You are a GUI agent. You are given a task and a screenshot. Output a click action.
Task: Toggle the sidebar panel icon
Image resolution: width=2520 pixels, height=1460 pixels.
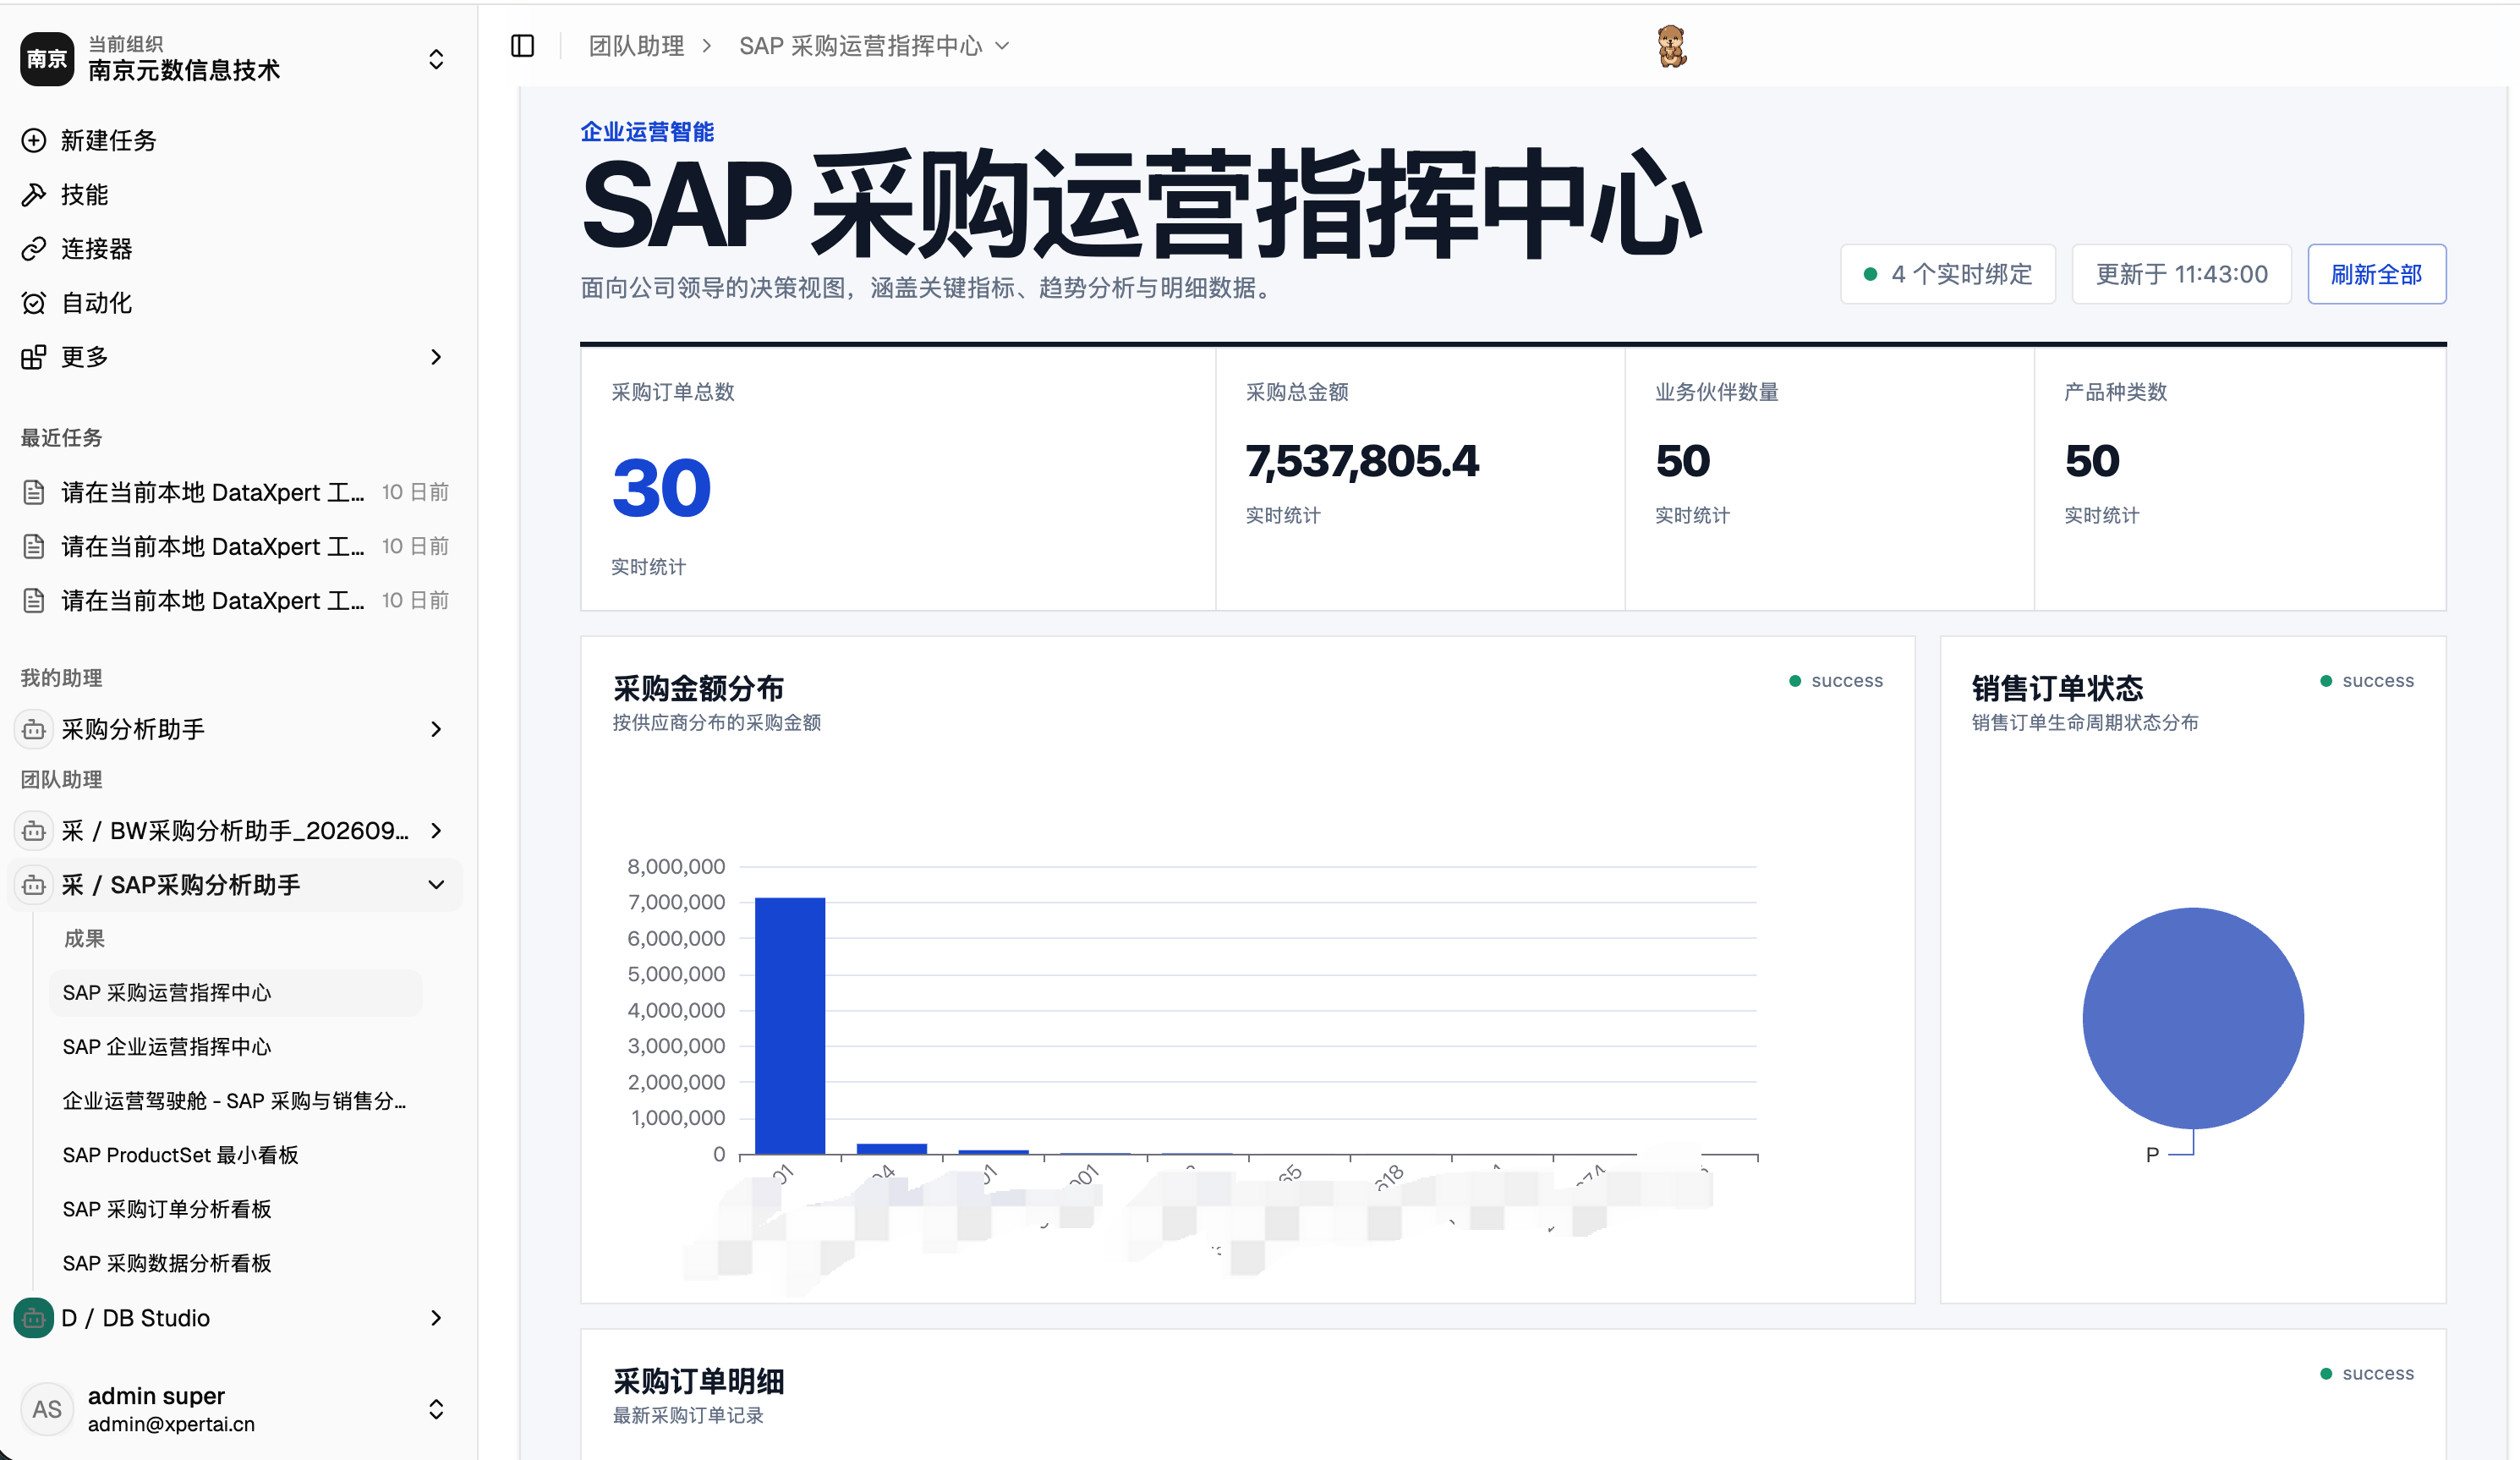pos(522,46)
